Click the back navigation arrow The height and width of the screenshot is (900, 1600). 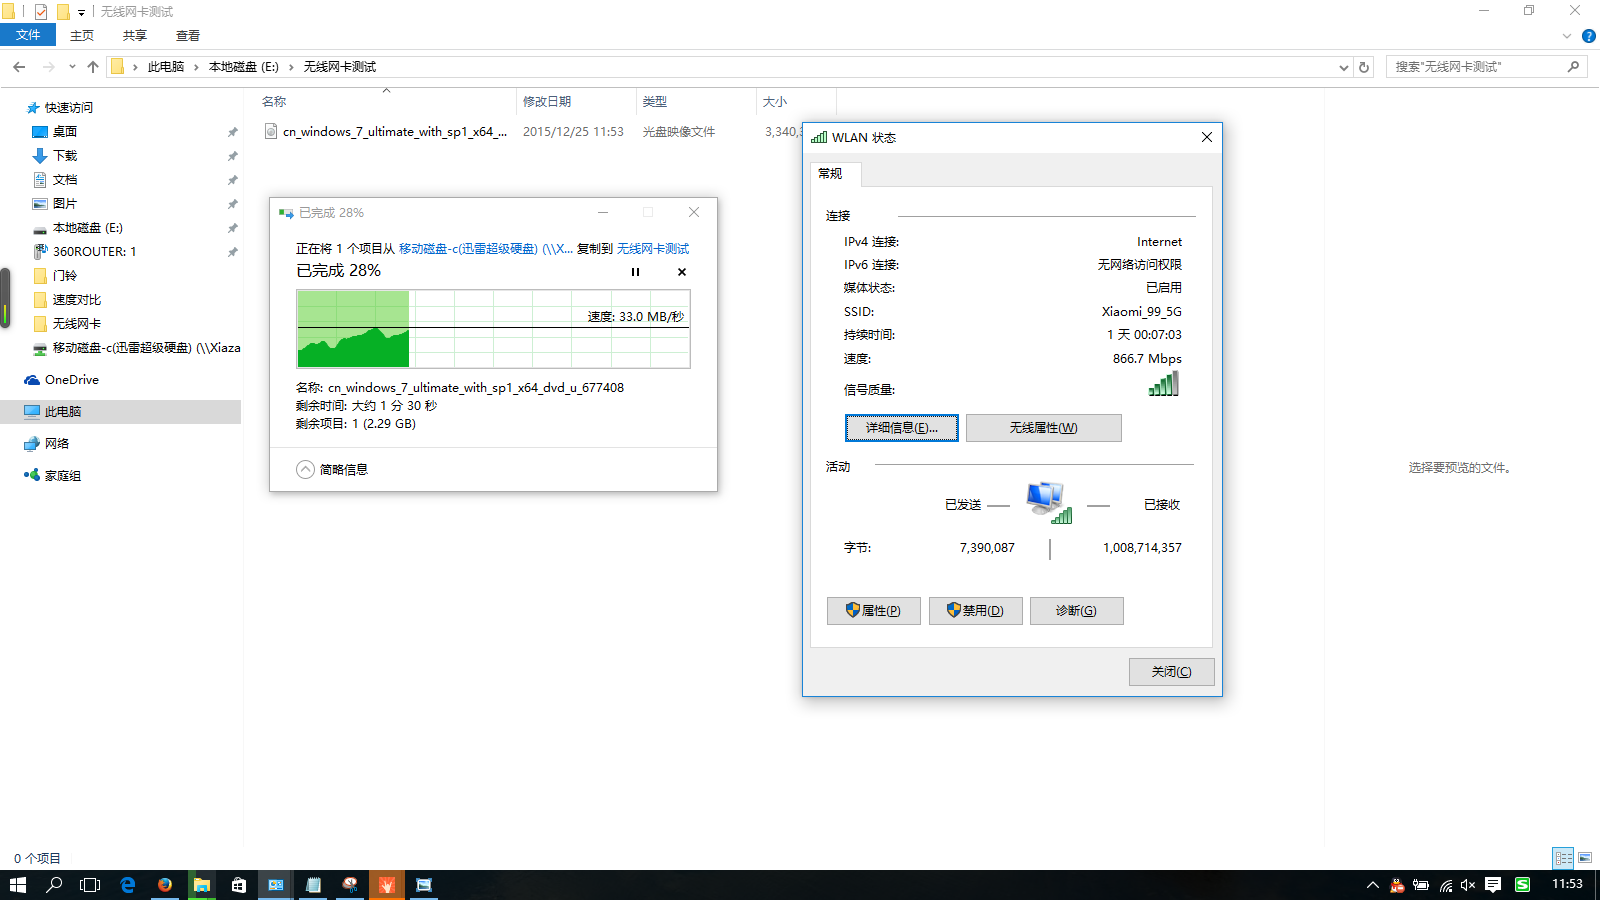click(19, 67)
